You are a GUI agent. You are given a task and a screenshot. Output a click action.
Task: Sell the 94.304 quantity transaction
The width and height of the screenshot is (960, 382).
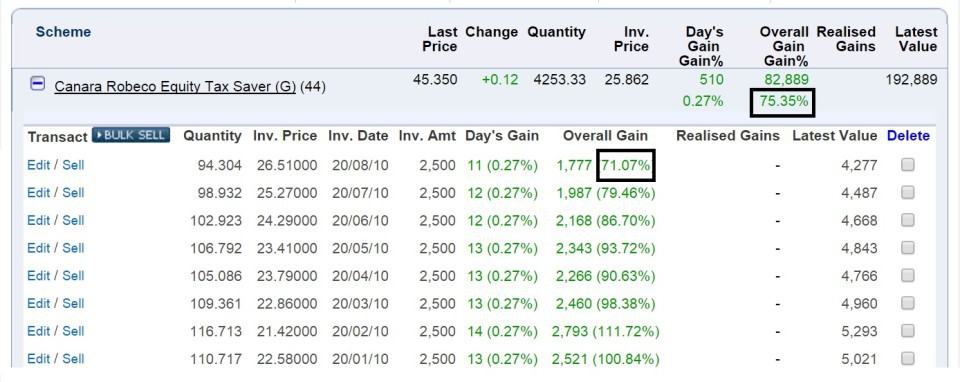(73, 165)
